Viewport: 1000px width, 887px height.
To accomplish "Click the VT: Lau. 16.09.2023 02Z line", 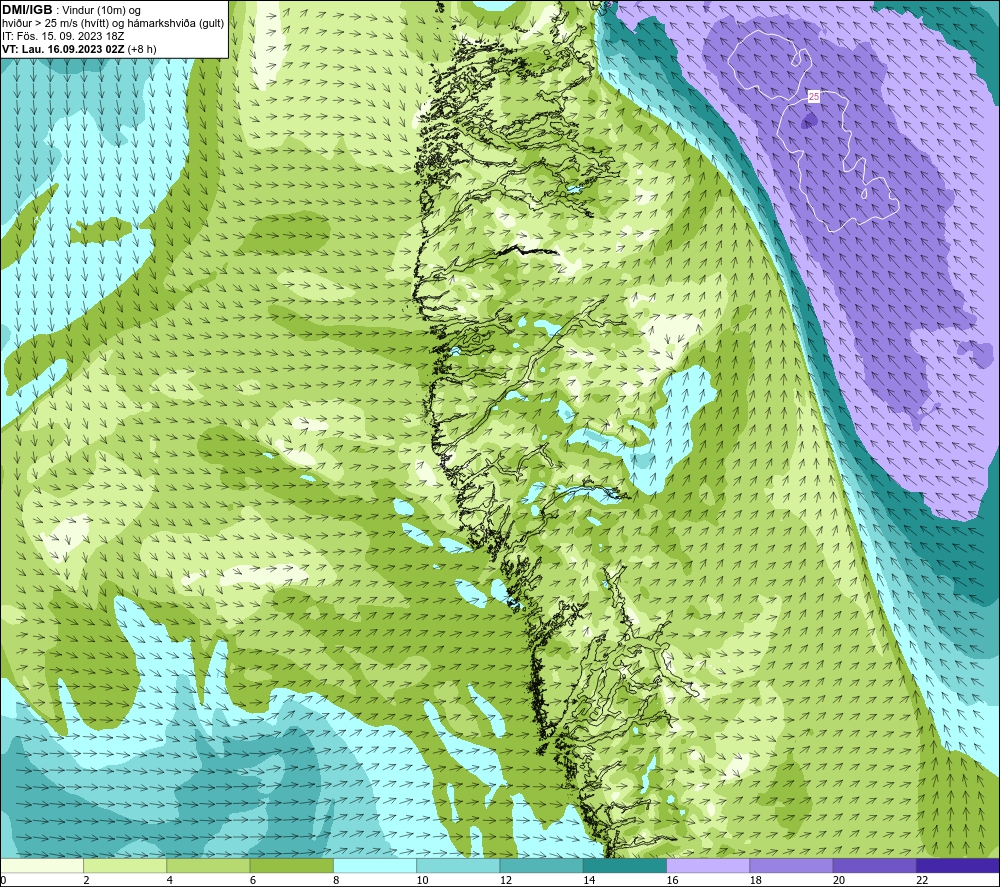I will click(x=79, y=49).
